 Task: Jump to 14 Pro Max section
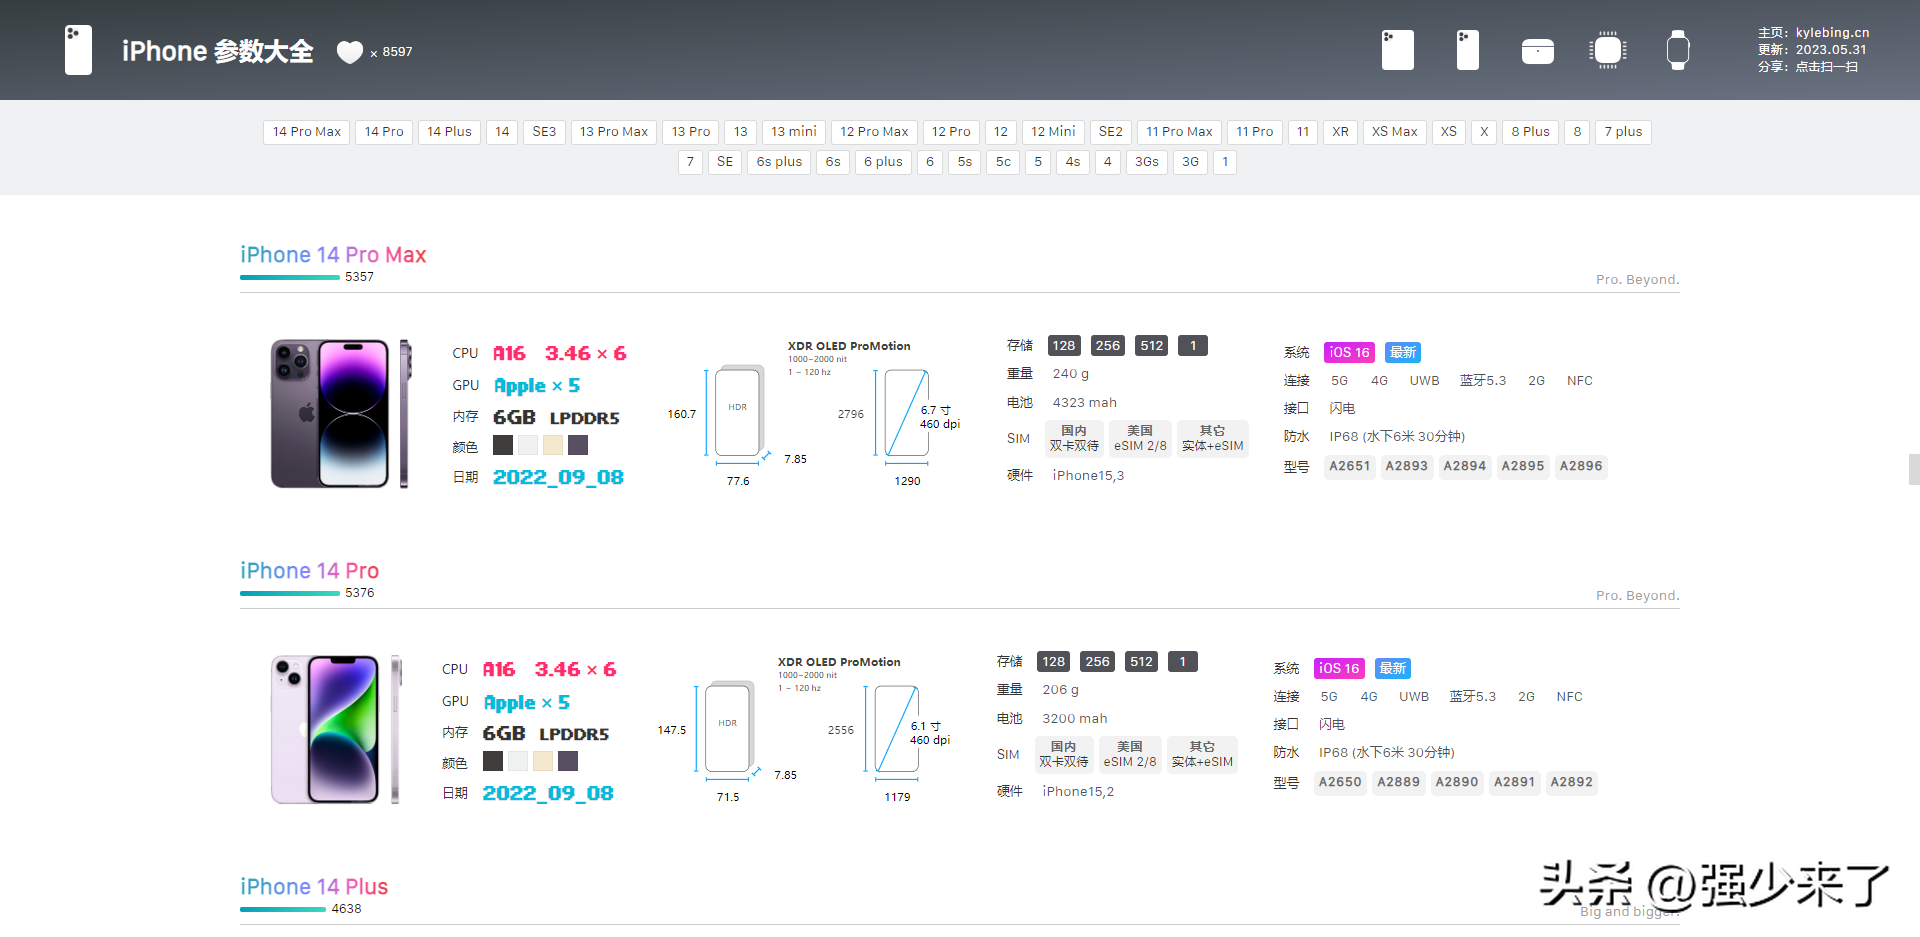pyautogui.click(x=307, y=132)
